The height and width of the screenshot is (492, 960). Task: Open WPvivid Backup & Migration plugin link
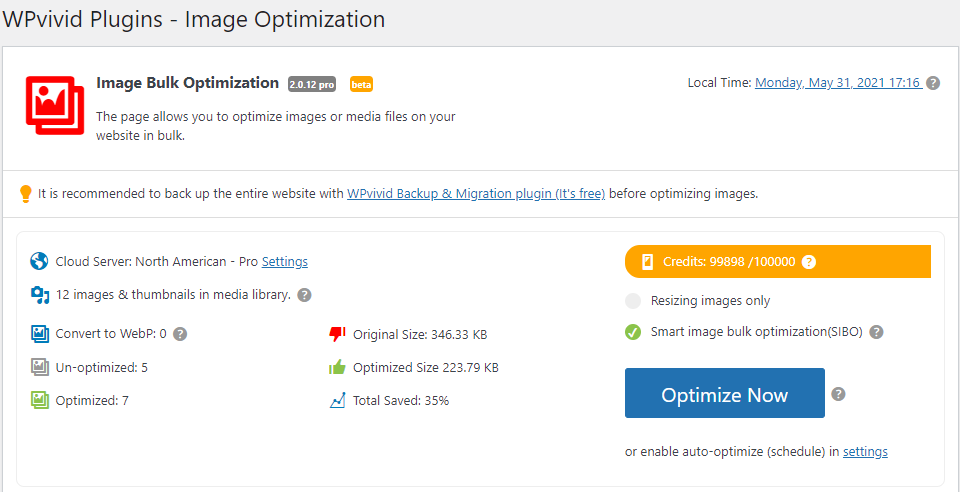pos(476,194)
